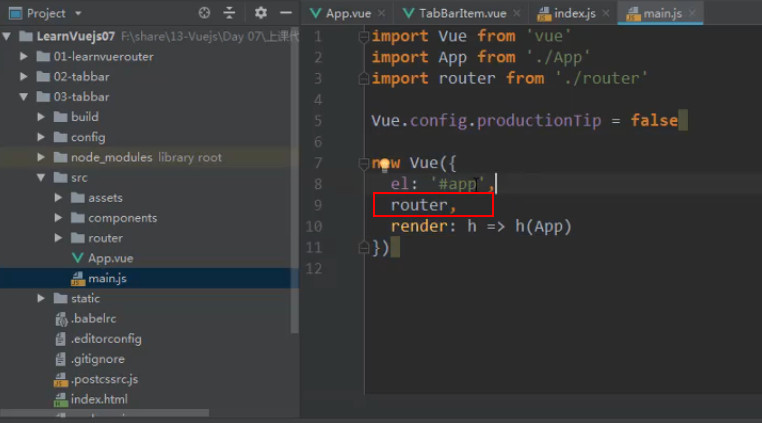
Task: Expand the assets folder
Action: click(x=58, y=197)
